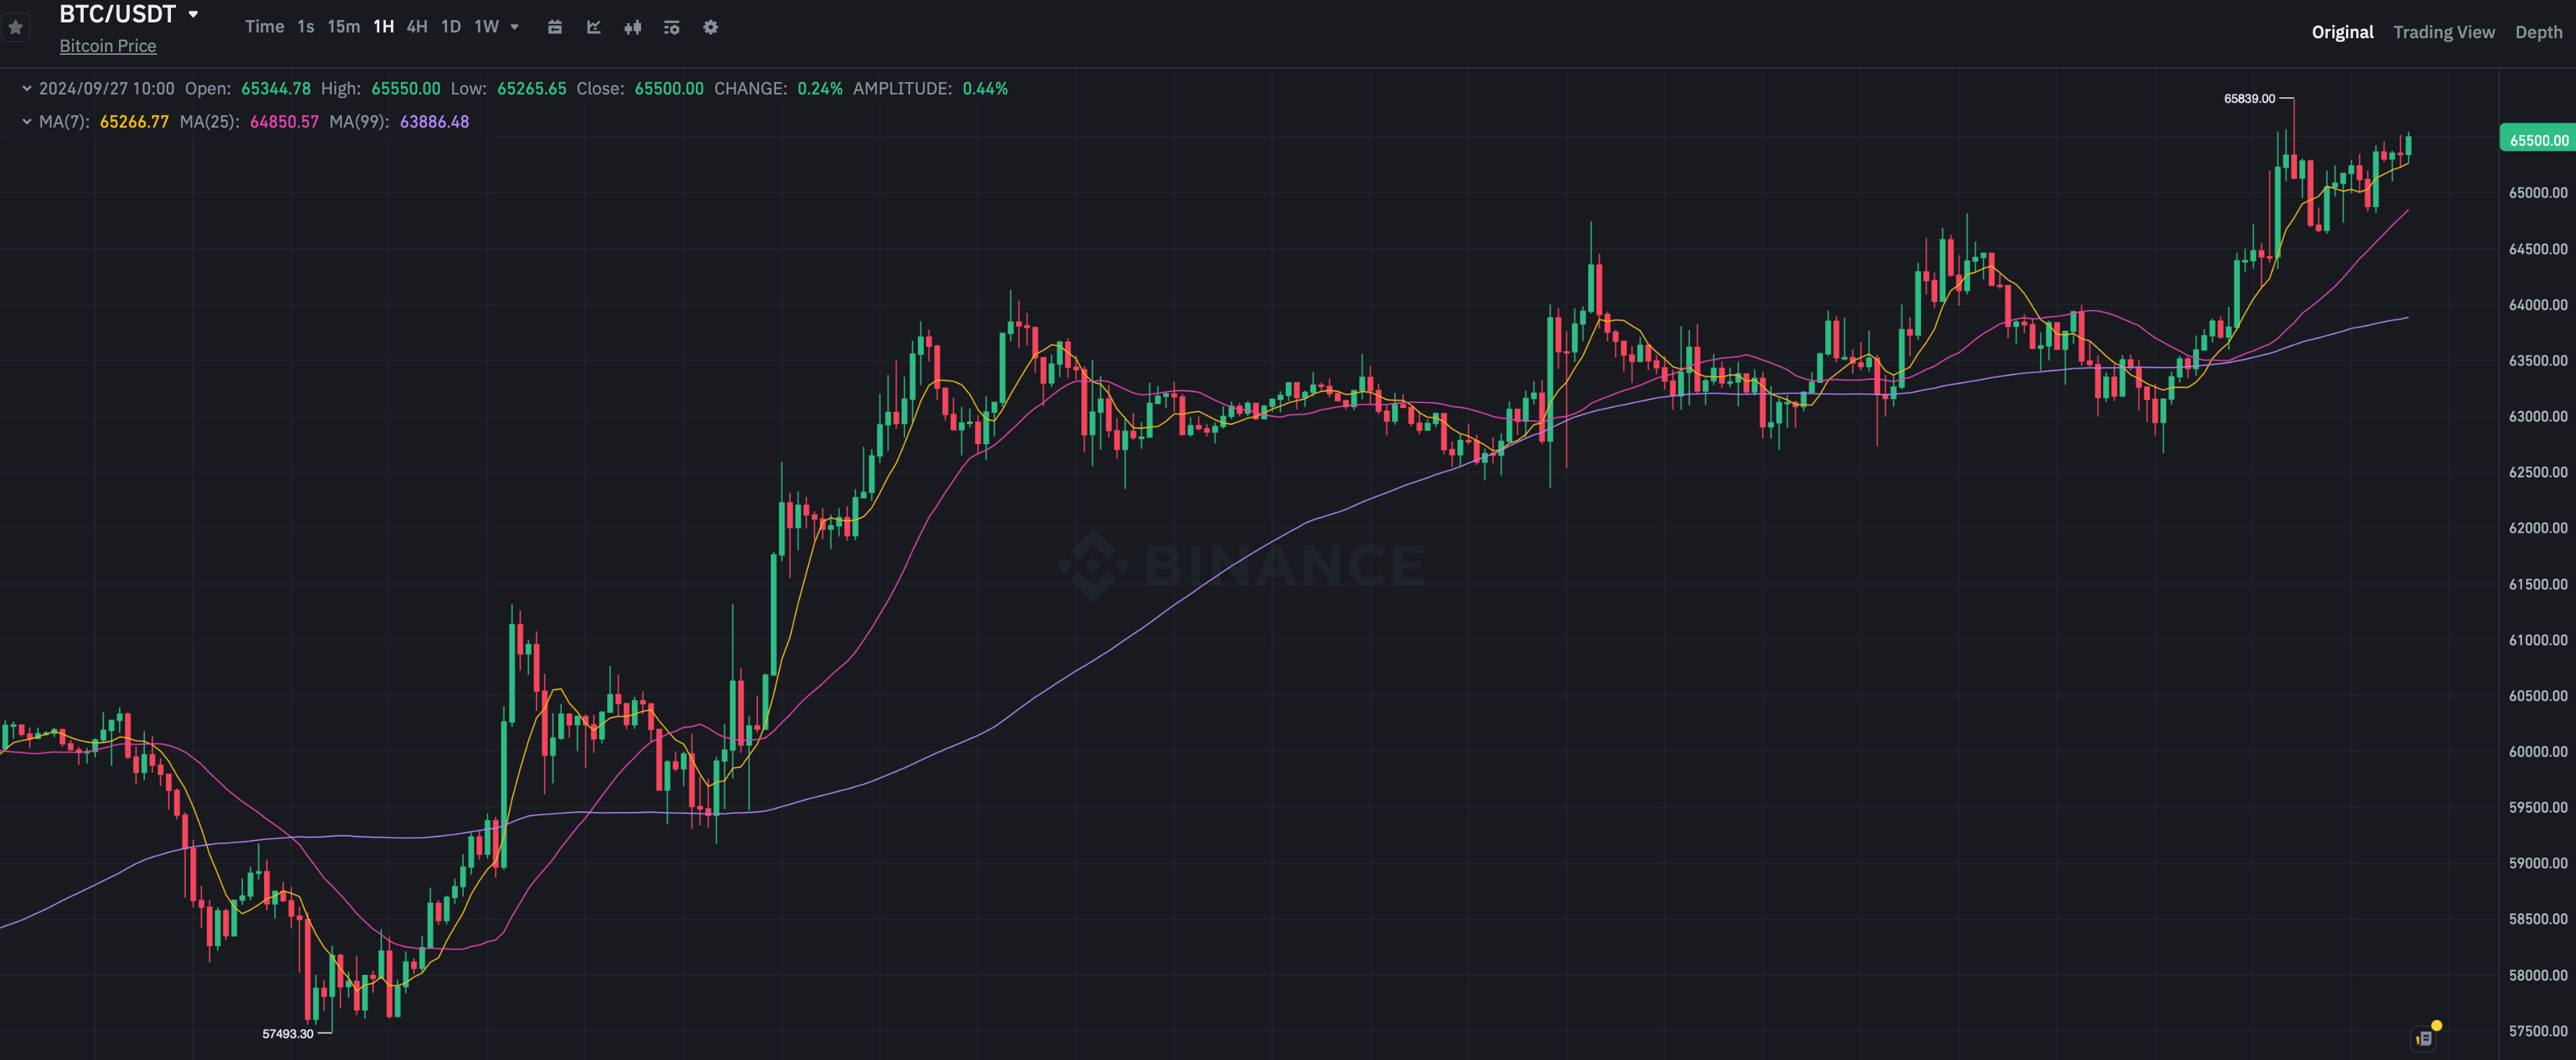Switch chart interval to 15m
The width and height of the screenshot is (2576, 1060).
point(344,27)
